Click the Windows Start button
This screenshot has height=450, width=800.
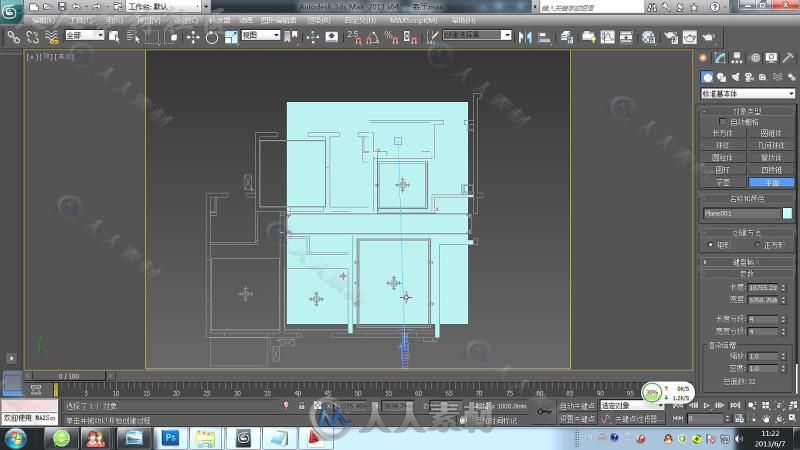[x=16, y=439]
